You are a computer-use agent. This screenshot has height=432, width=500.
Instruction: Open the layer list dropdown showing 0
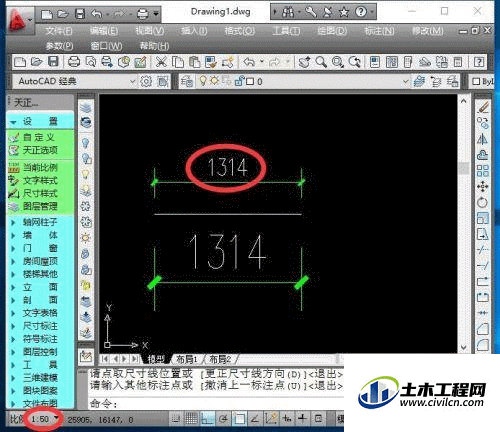click(x=405, y=81)
